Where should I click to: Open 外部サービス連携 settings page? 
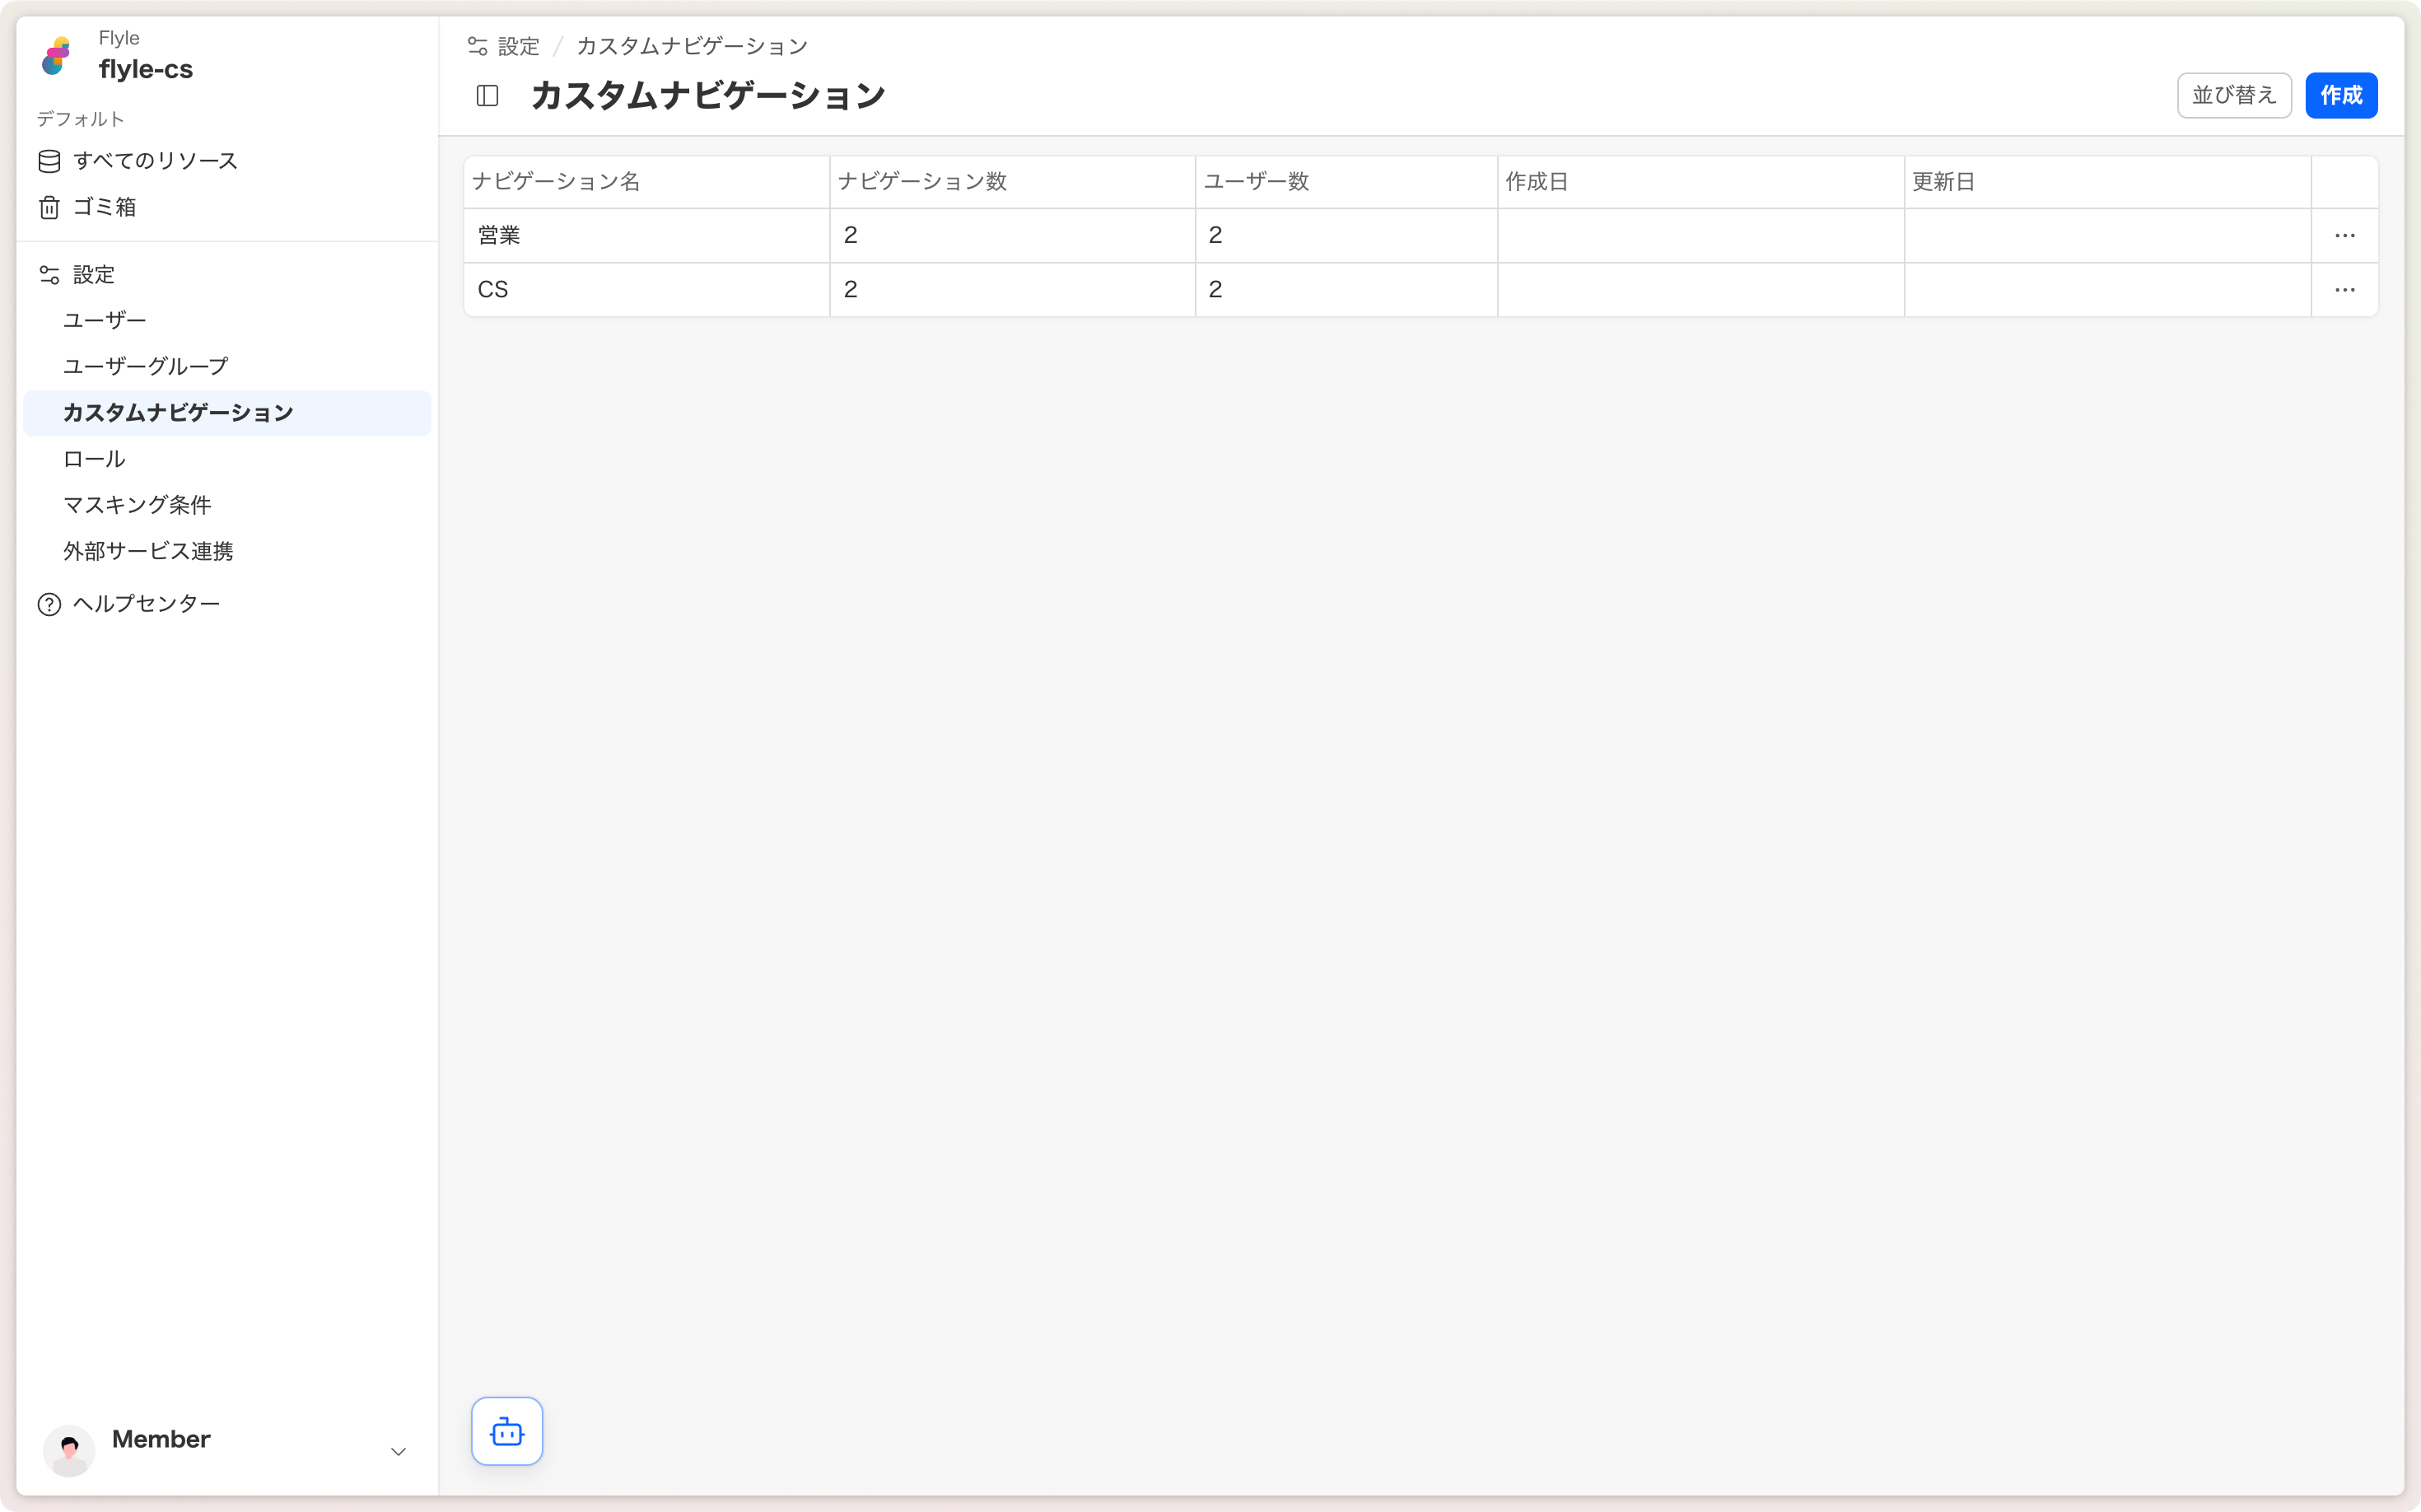[148, 551]
